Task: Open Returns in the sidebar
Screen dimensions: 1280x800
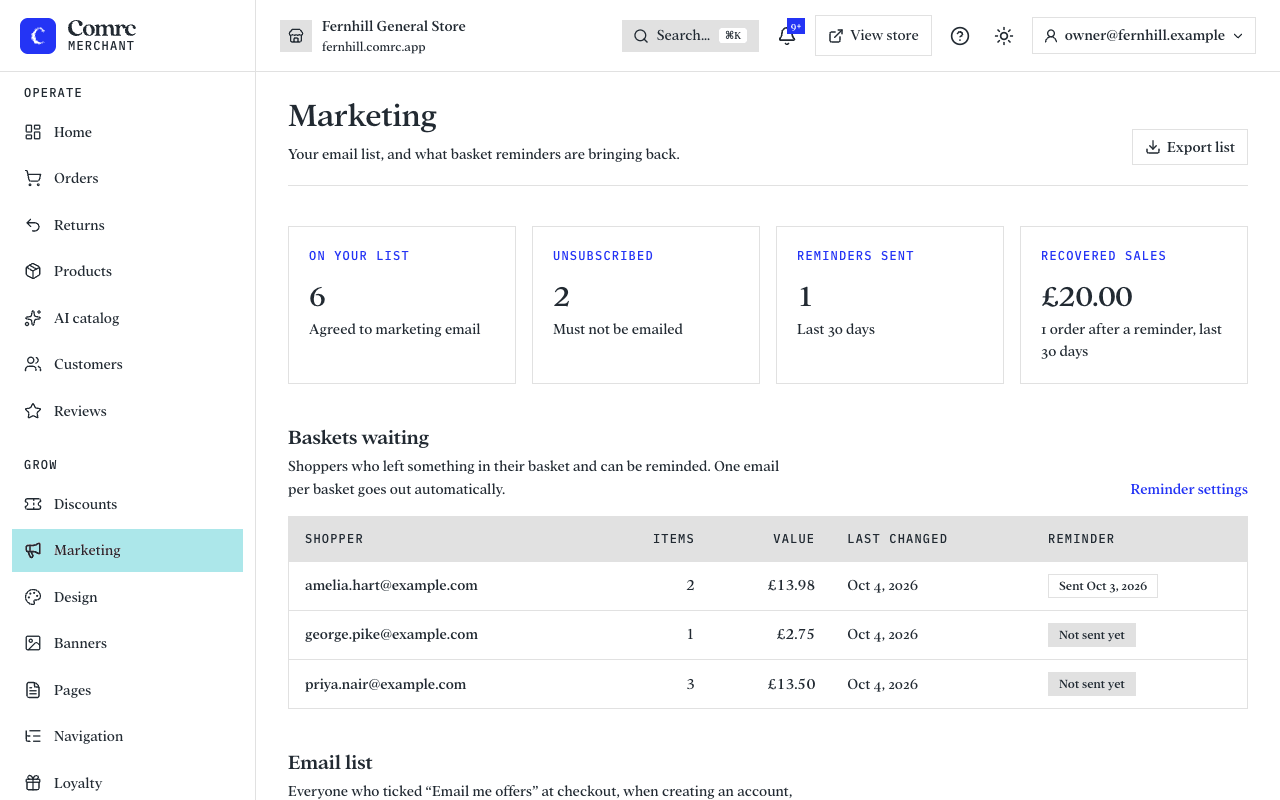Action: pos(127,225)
